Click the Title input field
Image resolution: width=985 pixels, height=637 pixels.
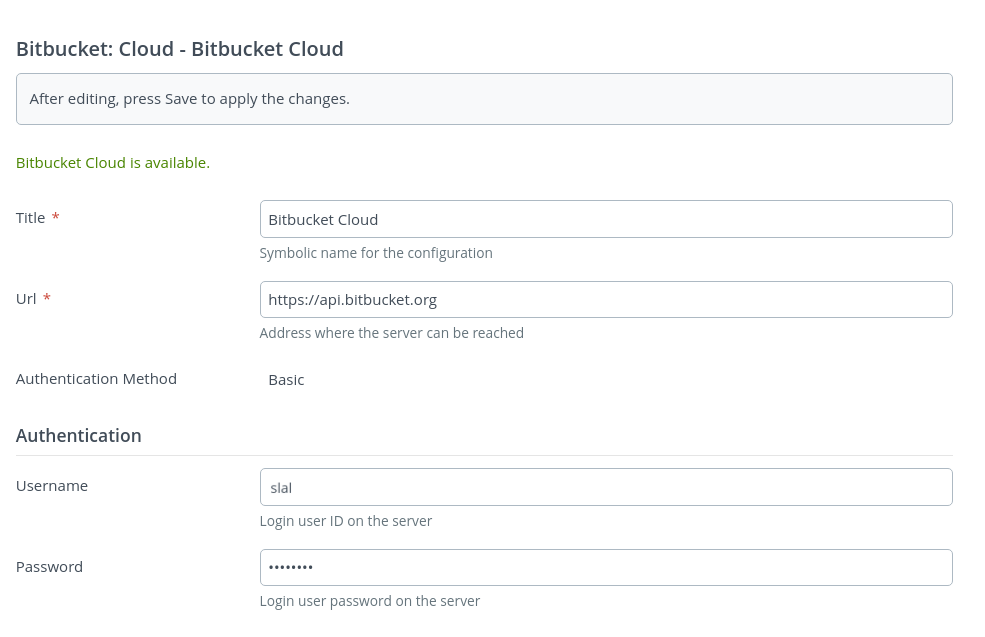pos(605,219)
